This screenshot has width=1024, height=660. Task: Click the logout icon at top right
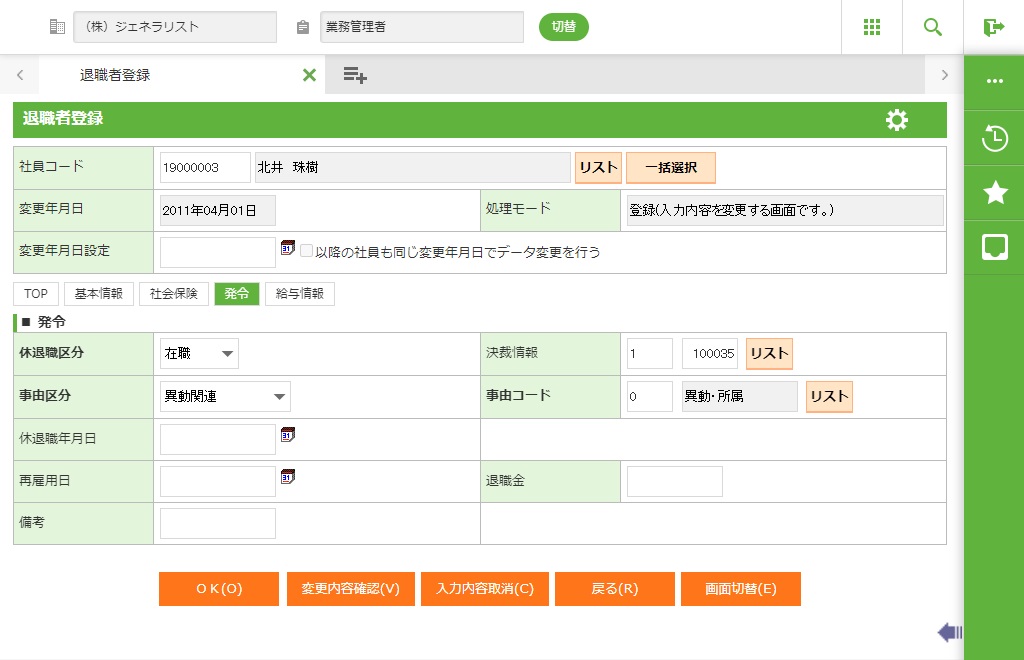[993, 27]
